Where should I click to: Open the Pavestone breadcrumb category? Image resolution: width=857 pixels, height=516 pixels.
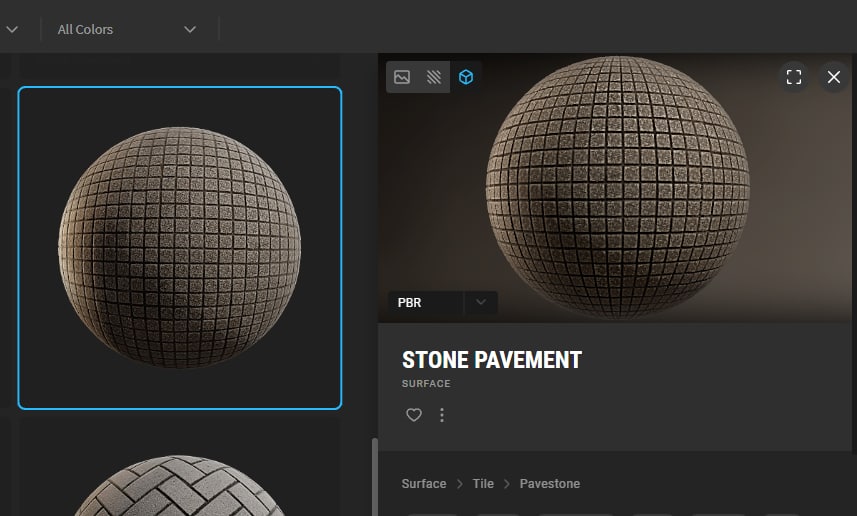(549, 484)
